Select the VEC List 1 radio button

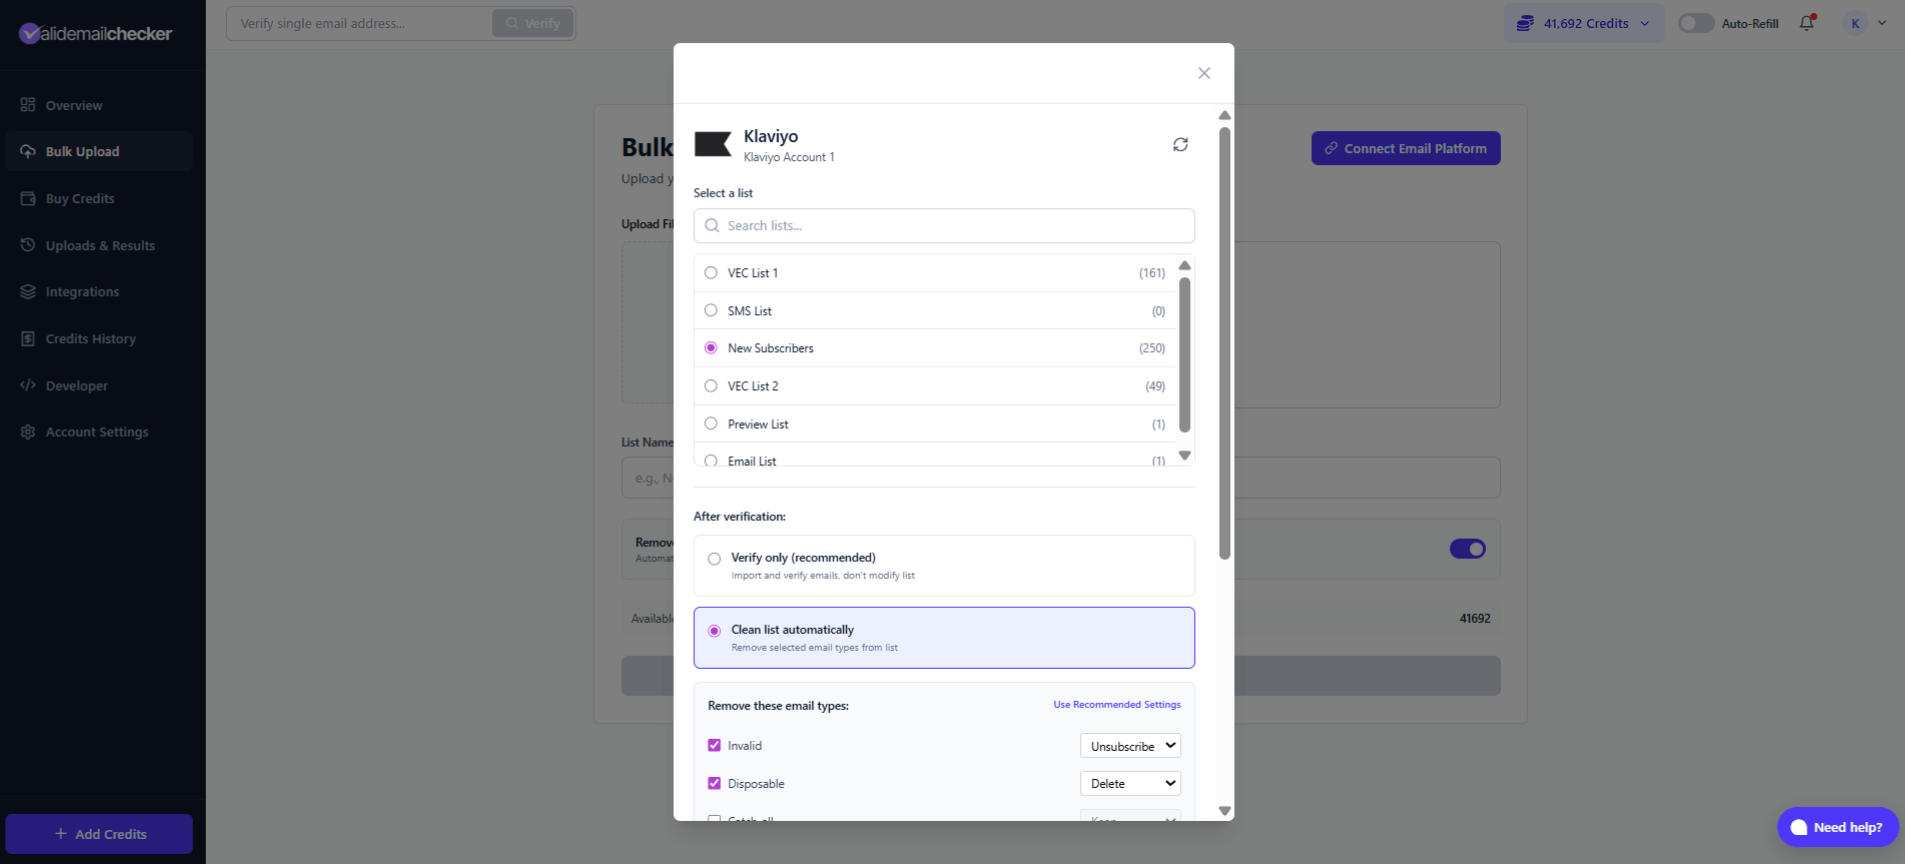click(710, 272)
